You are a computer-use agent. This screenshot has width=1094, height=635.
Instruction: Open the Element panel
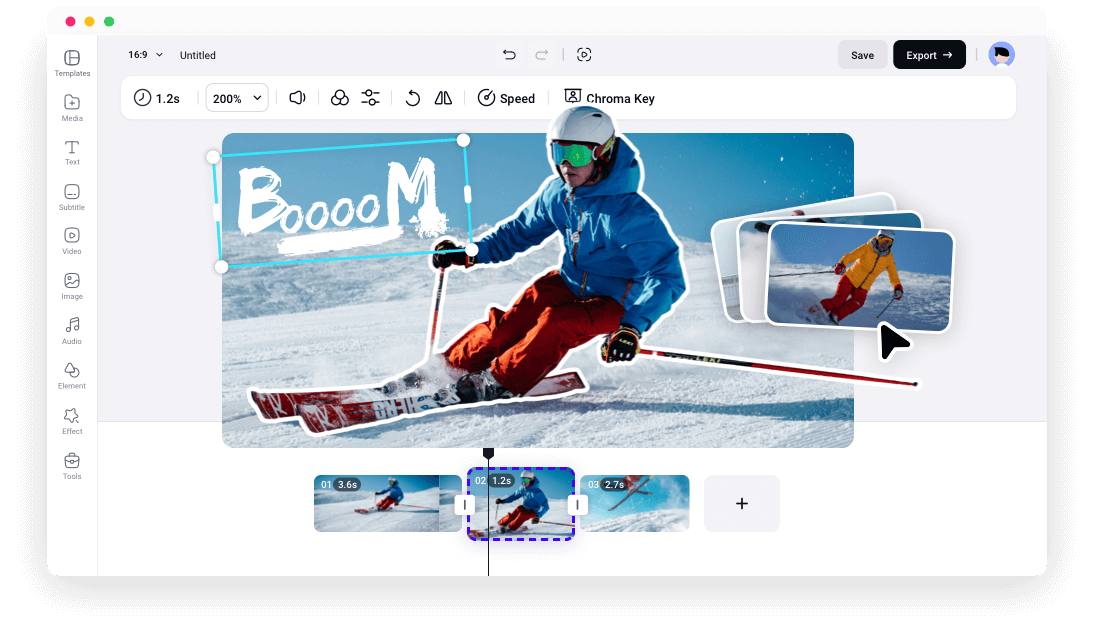(72, 375)
